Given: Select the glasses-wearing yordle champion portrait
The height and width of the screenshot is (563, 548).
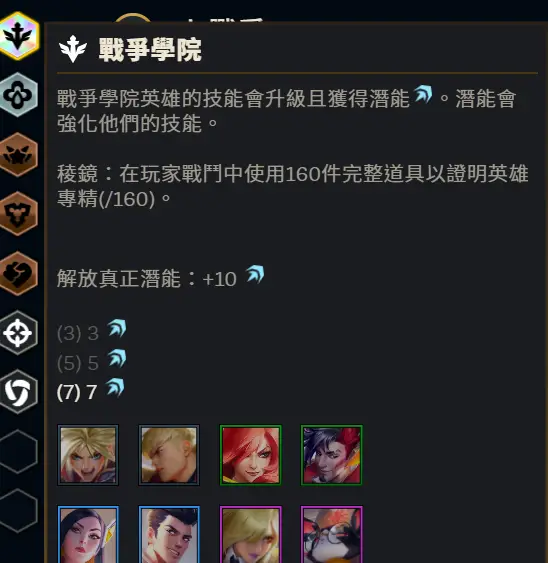Looking at the screenshot, I should (x=331, y=534).
